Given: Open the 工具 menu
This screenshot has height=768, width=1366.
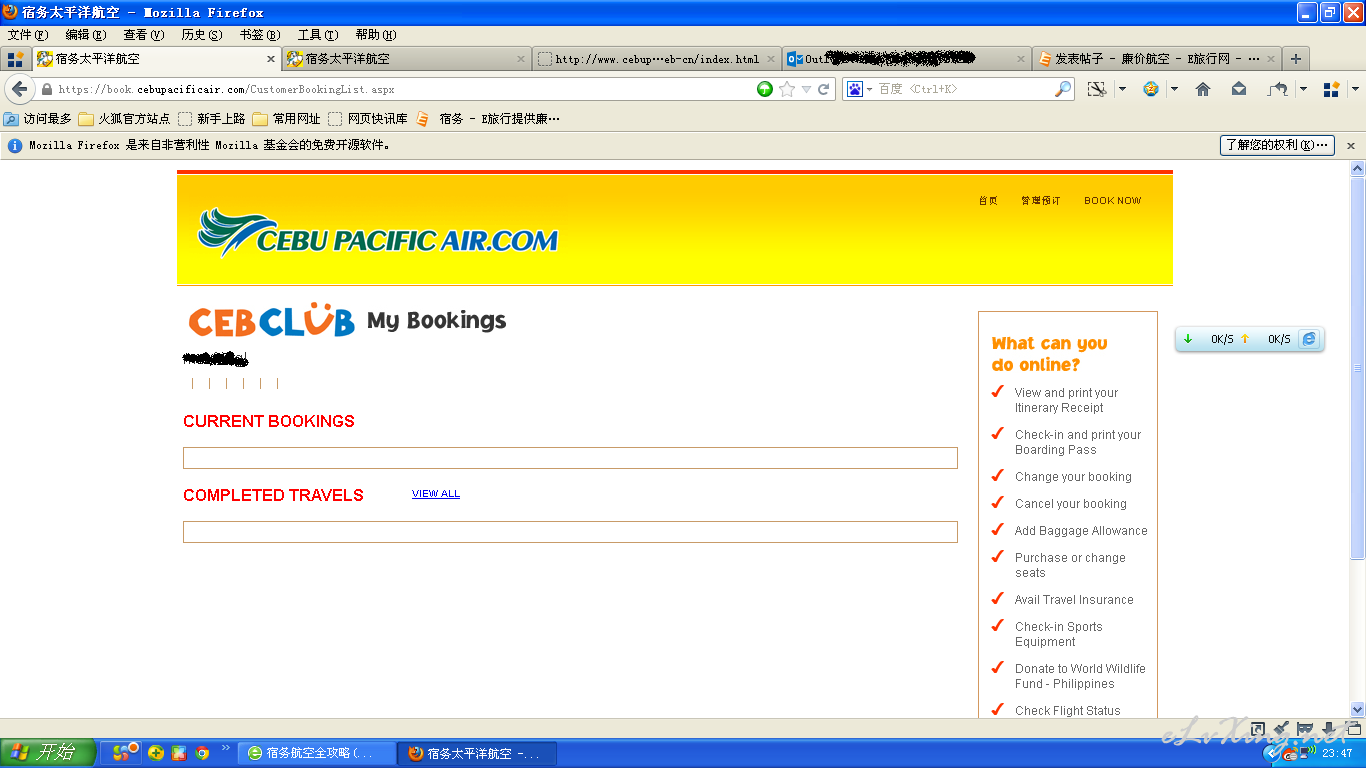Looking at the screenshot, I should tap(318, 35).
